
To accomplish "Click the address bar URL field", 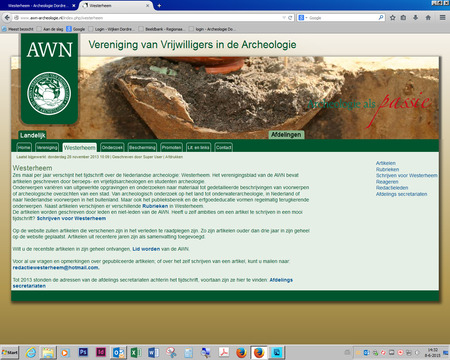I will pyautogui.click(x=150, y=18).
